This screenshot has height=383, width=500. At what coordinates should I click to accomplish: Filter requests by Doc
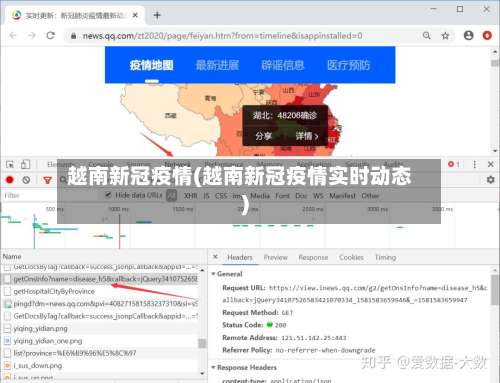[x=301, y=196]
